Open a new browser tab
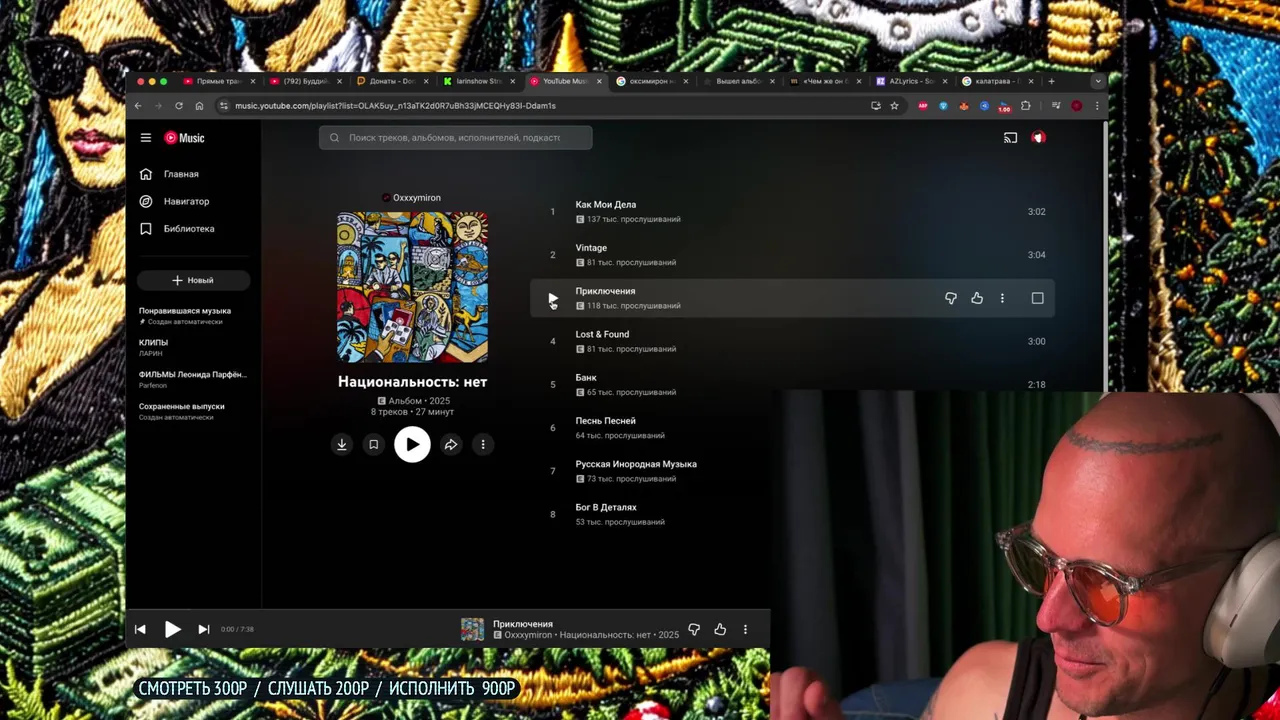Image resolution: width=1280 pixels, height=720 pixels. coord(1051,81)
